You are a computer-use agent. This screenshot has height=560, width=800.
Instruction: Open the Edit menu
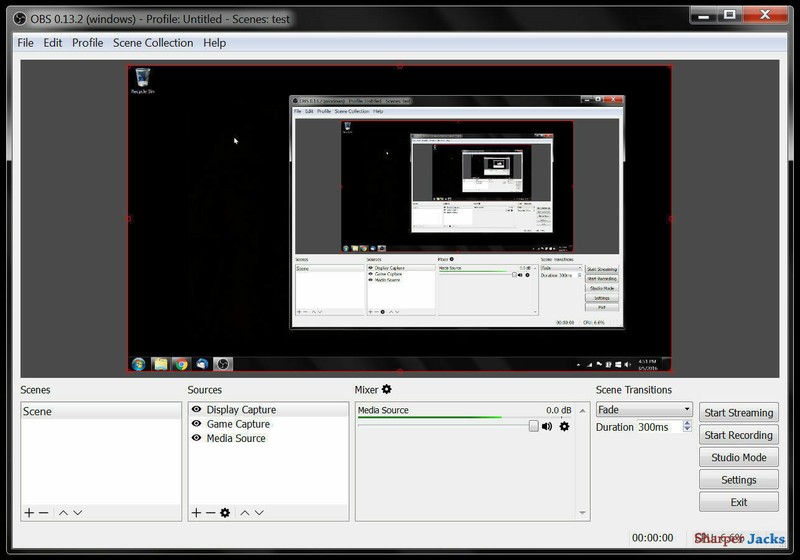[53, 43]
